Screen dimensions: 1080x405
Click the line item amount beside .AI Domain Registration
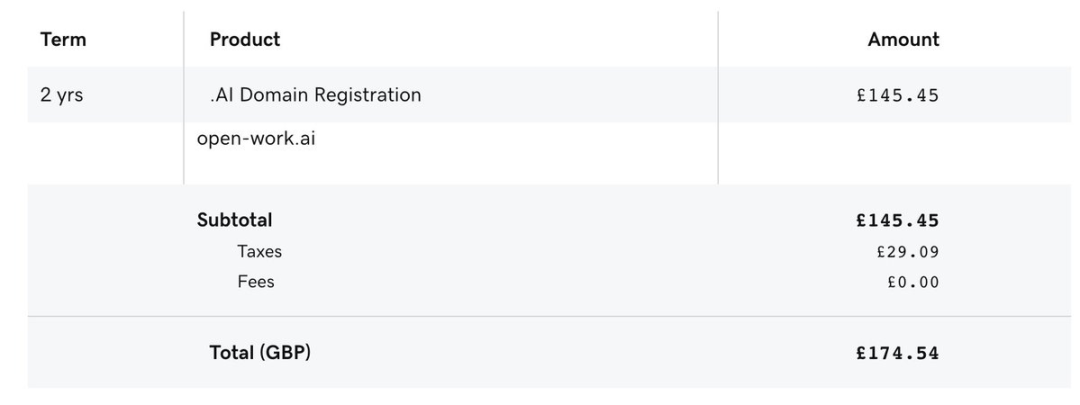(x=897, y=97)
